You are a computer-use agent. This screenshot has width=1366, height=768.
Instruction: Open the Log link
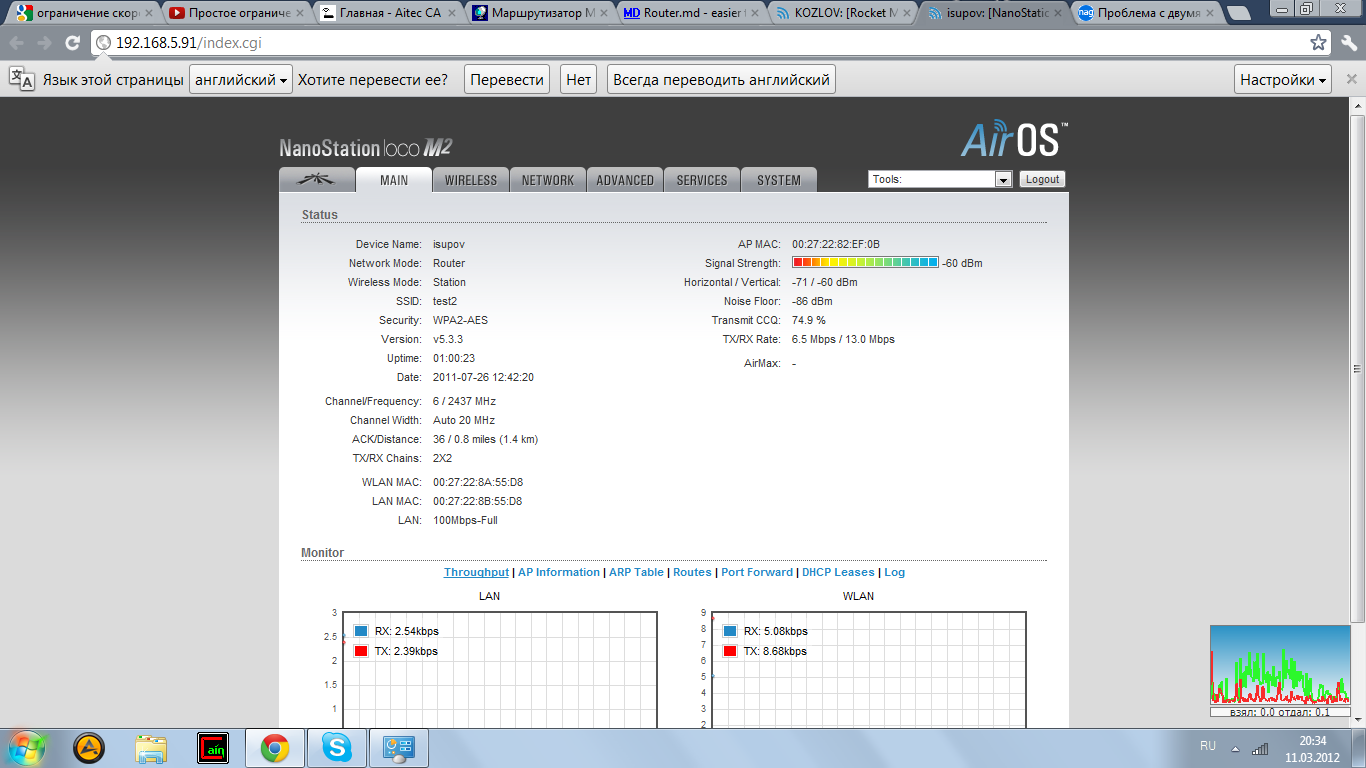pyautogui.click(x=894, y=572)
